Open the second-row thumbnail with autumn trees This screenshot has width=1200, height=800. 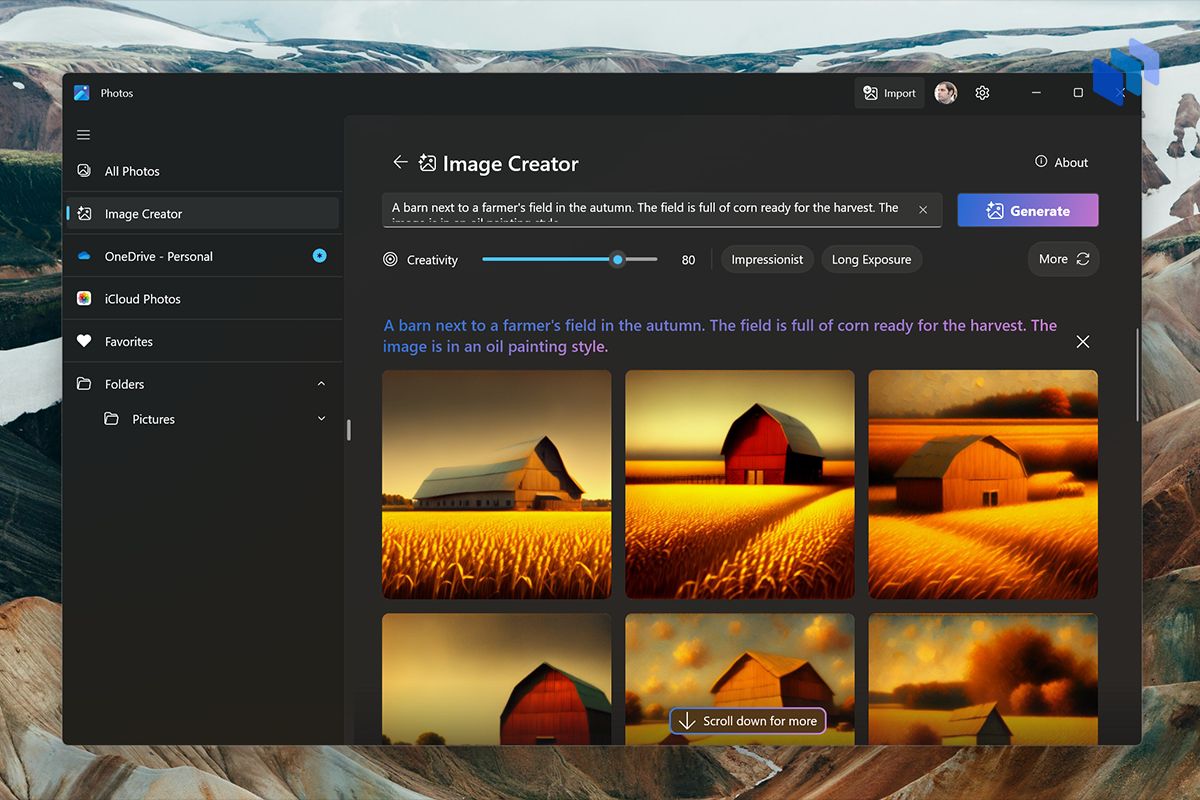tap(983, 679)
